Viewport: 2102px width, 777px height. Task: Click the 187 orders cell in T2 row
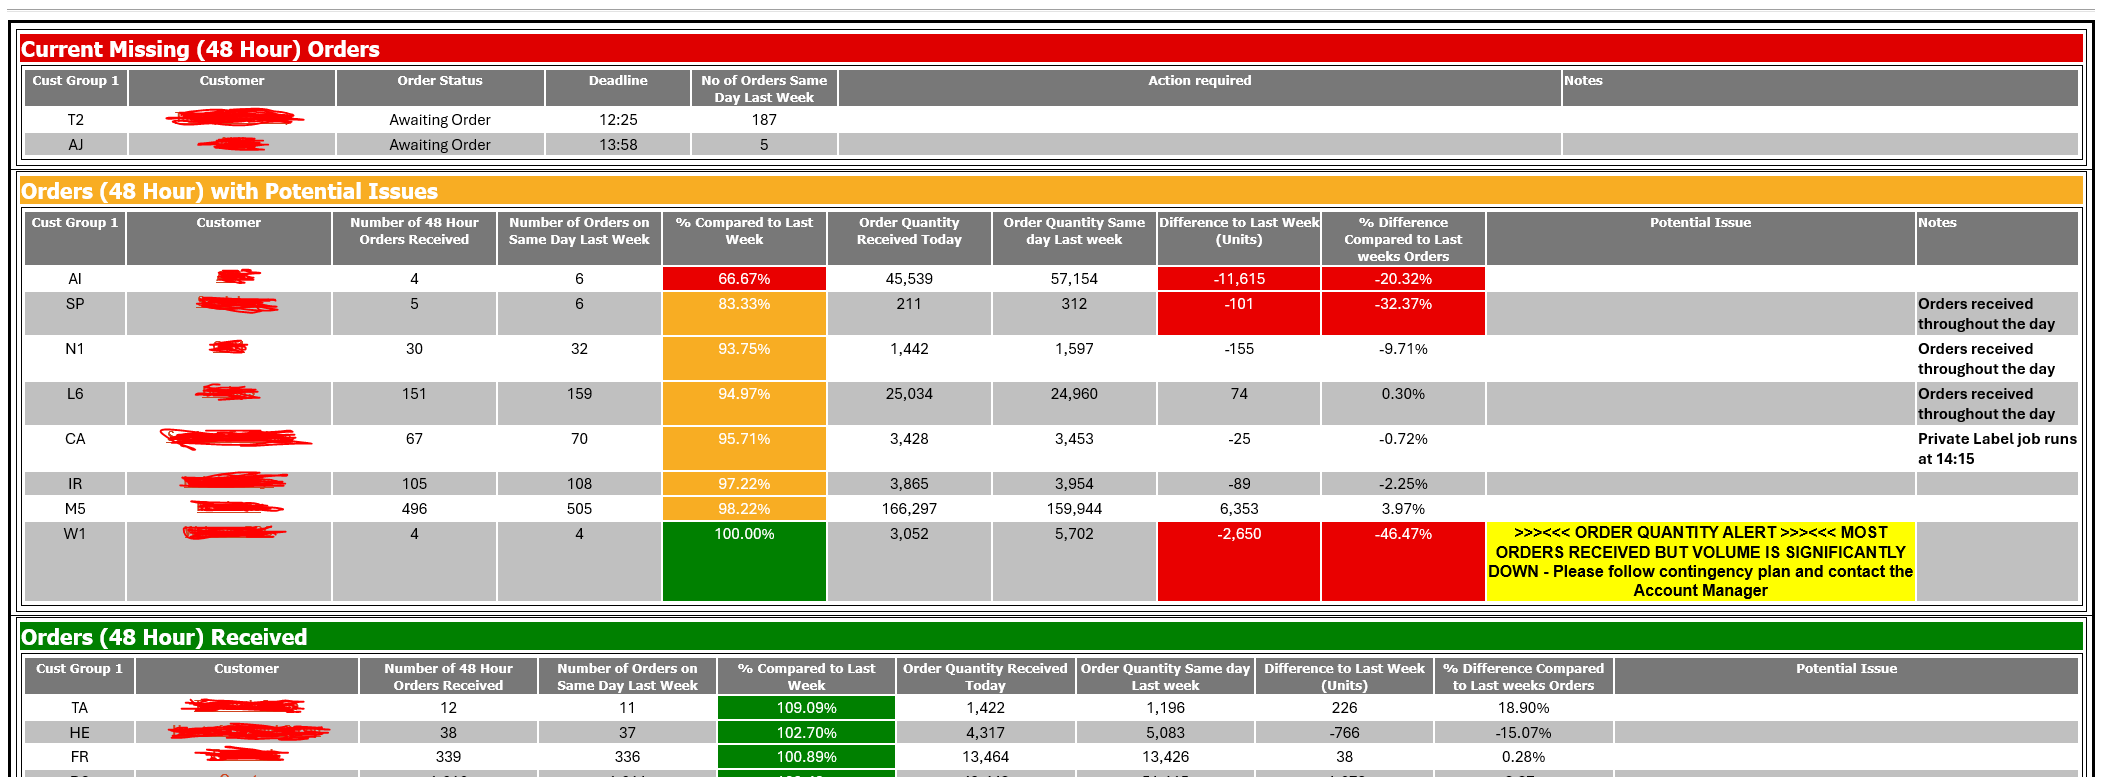pos(764,120)
